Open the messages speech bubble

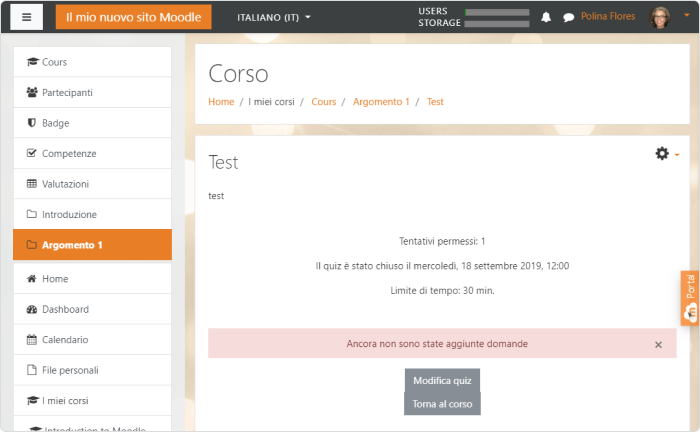(568, 18)
